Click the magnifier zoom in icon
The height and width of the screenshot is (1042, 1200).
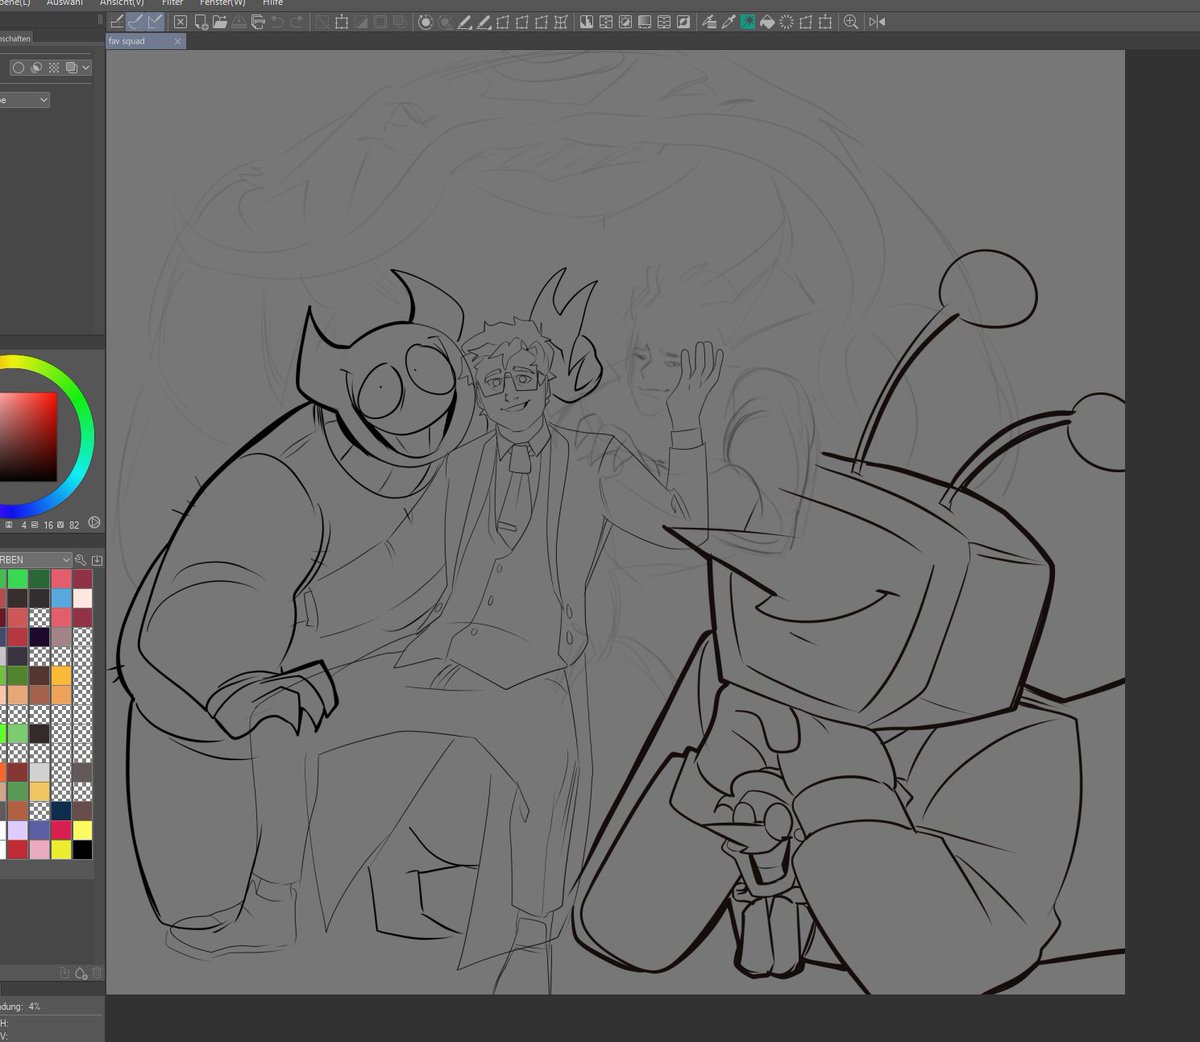click(x=851, y=22)
